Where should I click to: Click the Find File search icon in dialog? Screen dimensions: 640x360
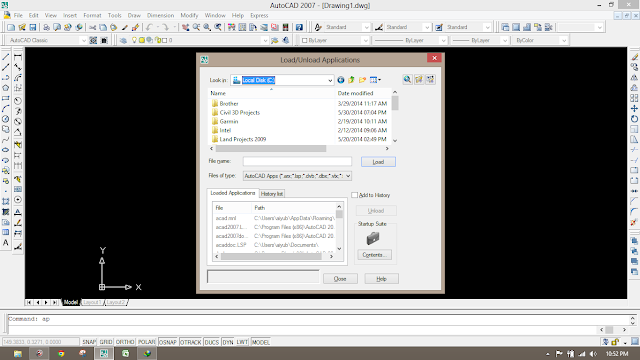[x=407, y=80]
